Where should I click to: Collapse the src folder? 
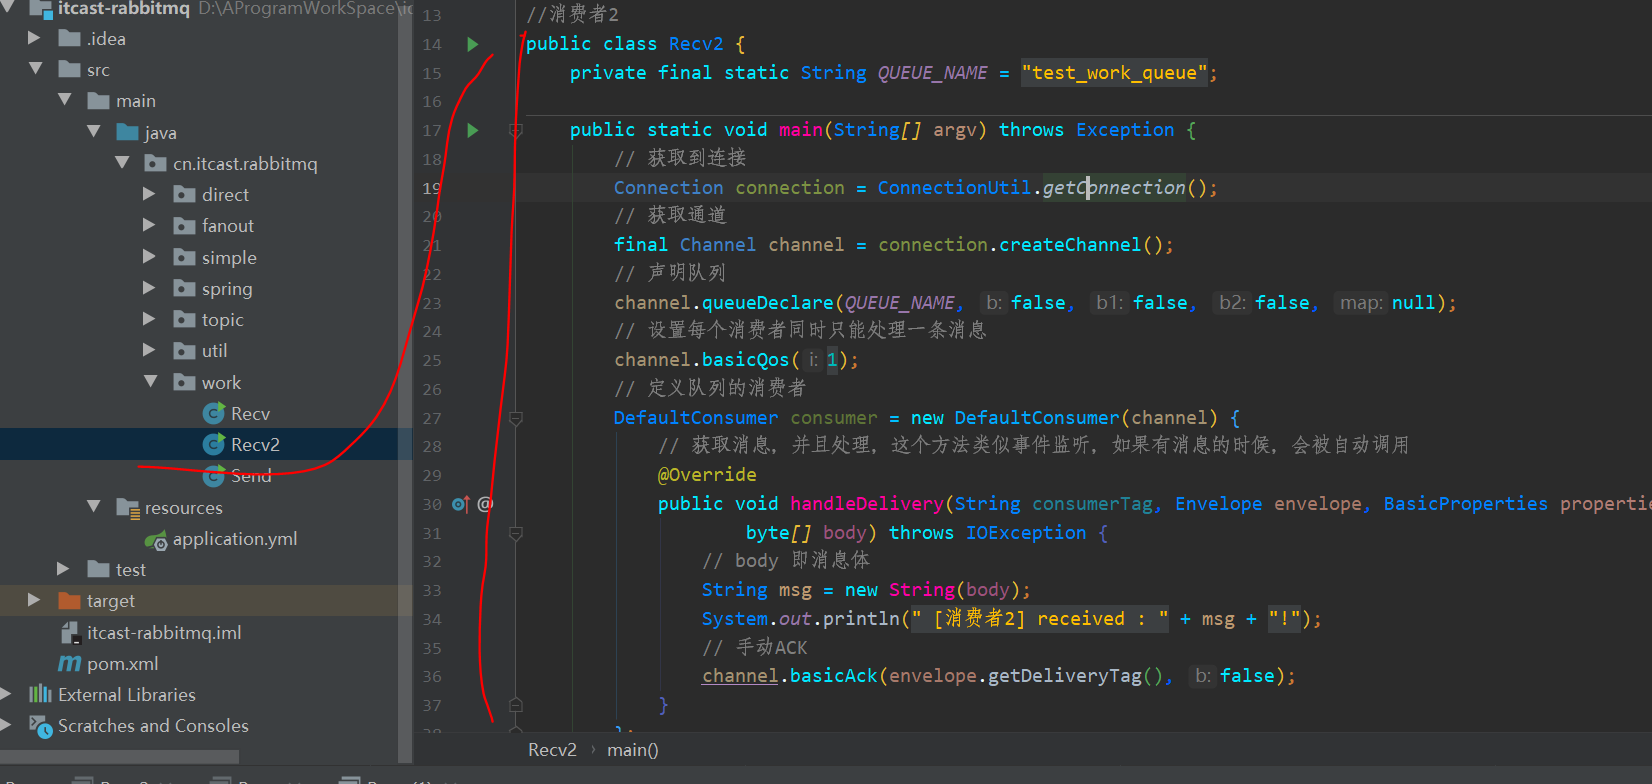35,69
